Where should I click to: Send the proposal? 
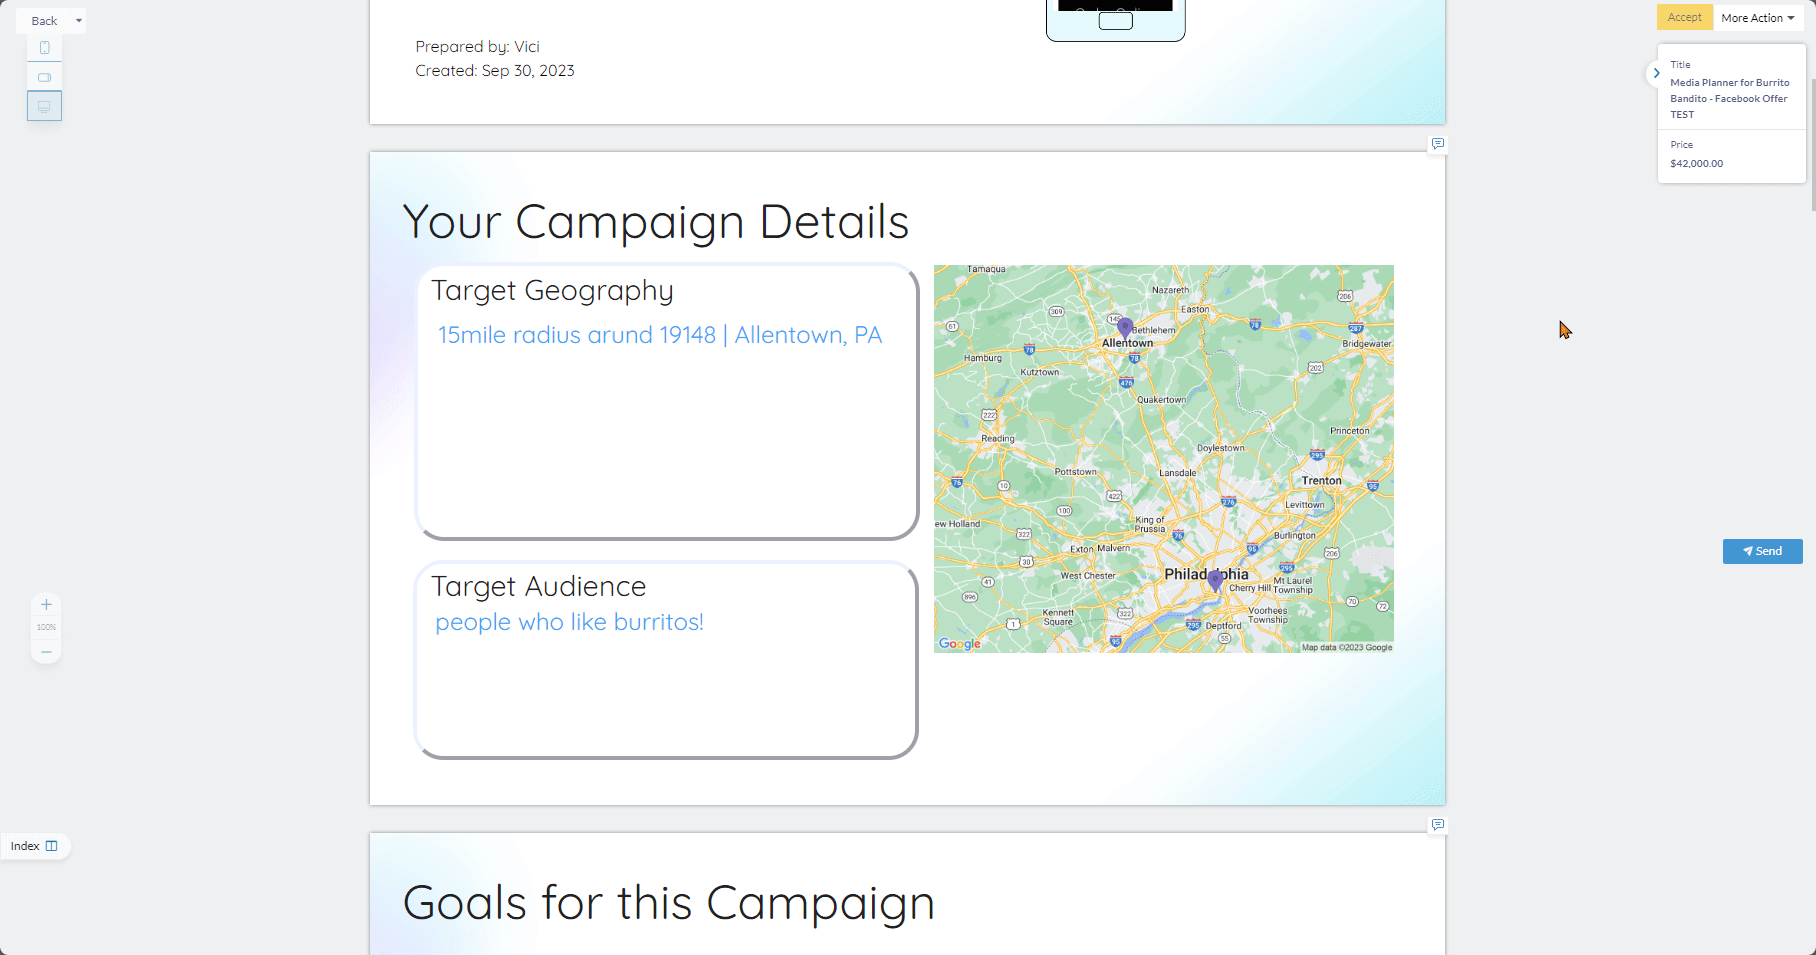(1762, 551)
